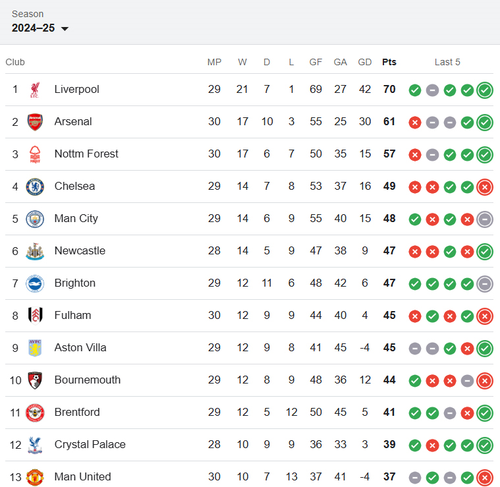
Task: Click the Pts column header
Action: coord(389,62)
